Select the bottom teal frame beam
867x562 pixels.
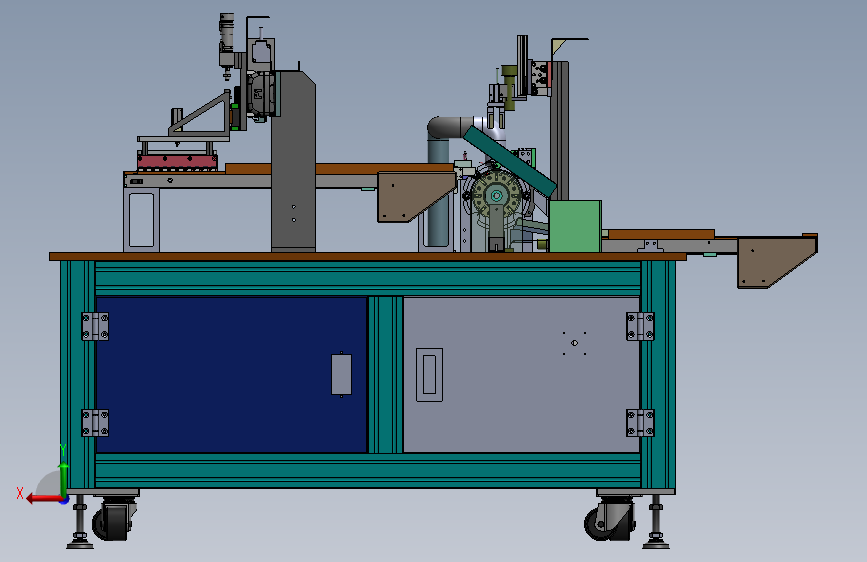pos(368,470)
